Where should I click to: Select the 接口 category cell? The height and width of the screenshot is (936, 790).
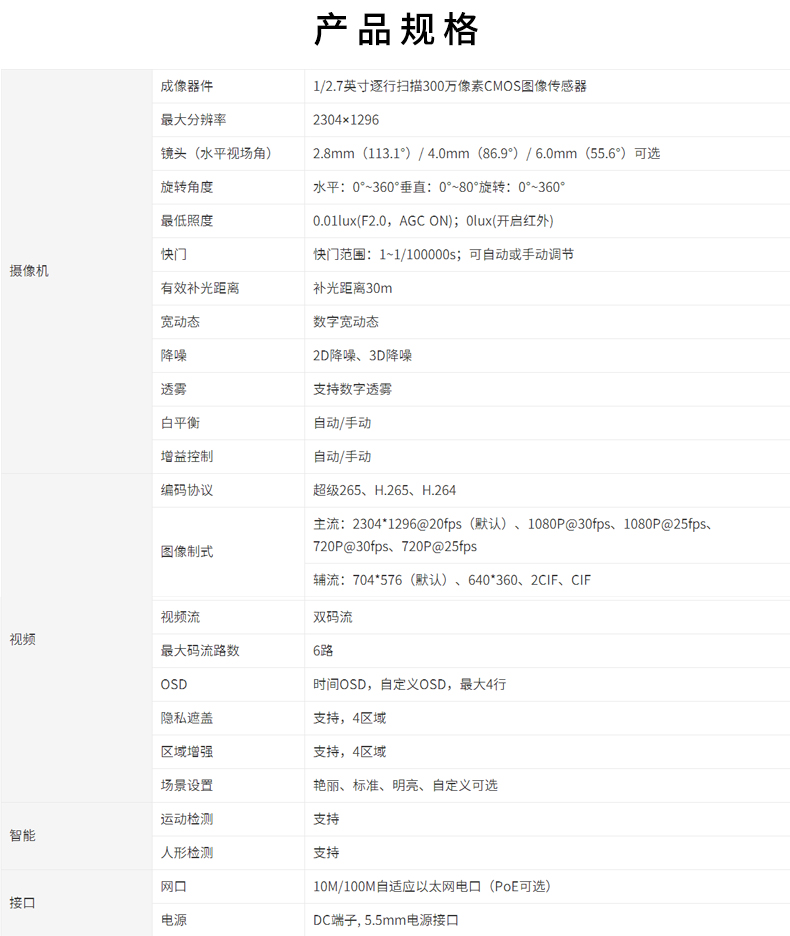76,903
